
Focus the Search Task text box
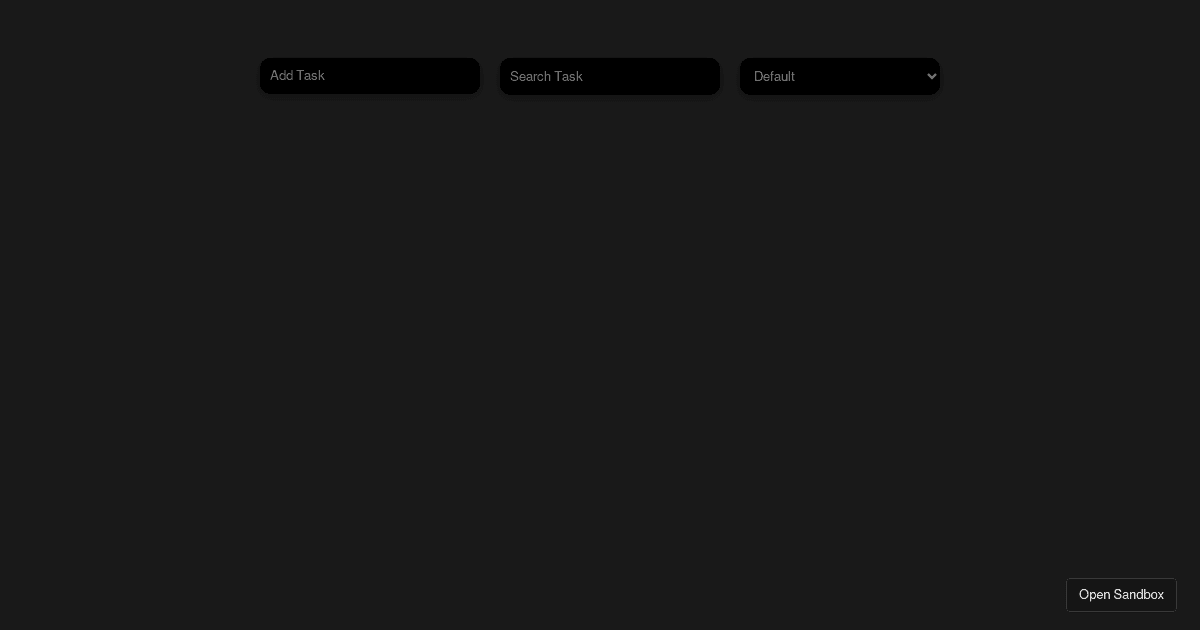(x=609, y=76)
